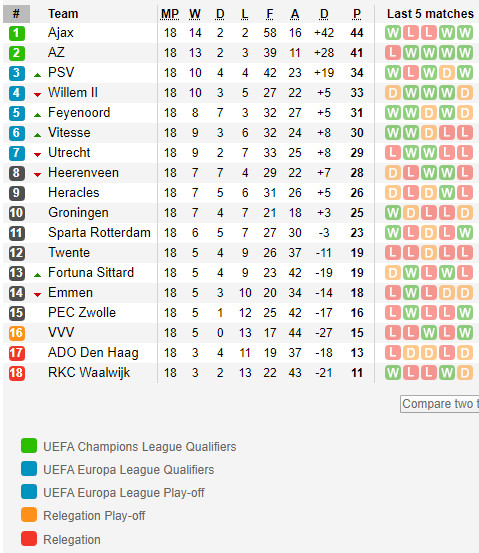Click the red position 18 badge
479x553 pixels.
point(16,373)
